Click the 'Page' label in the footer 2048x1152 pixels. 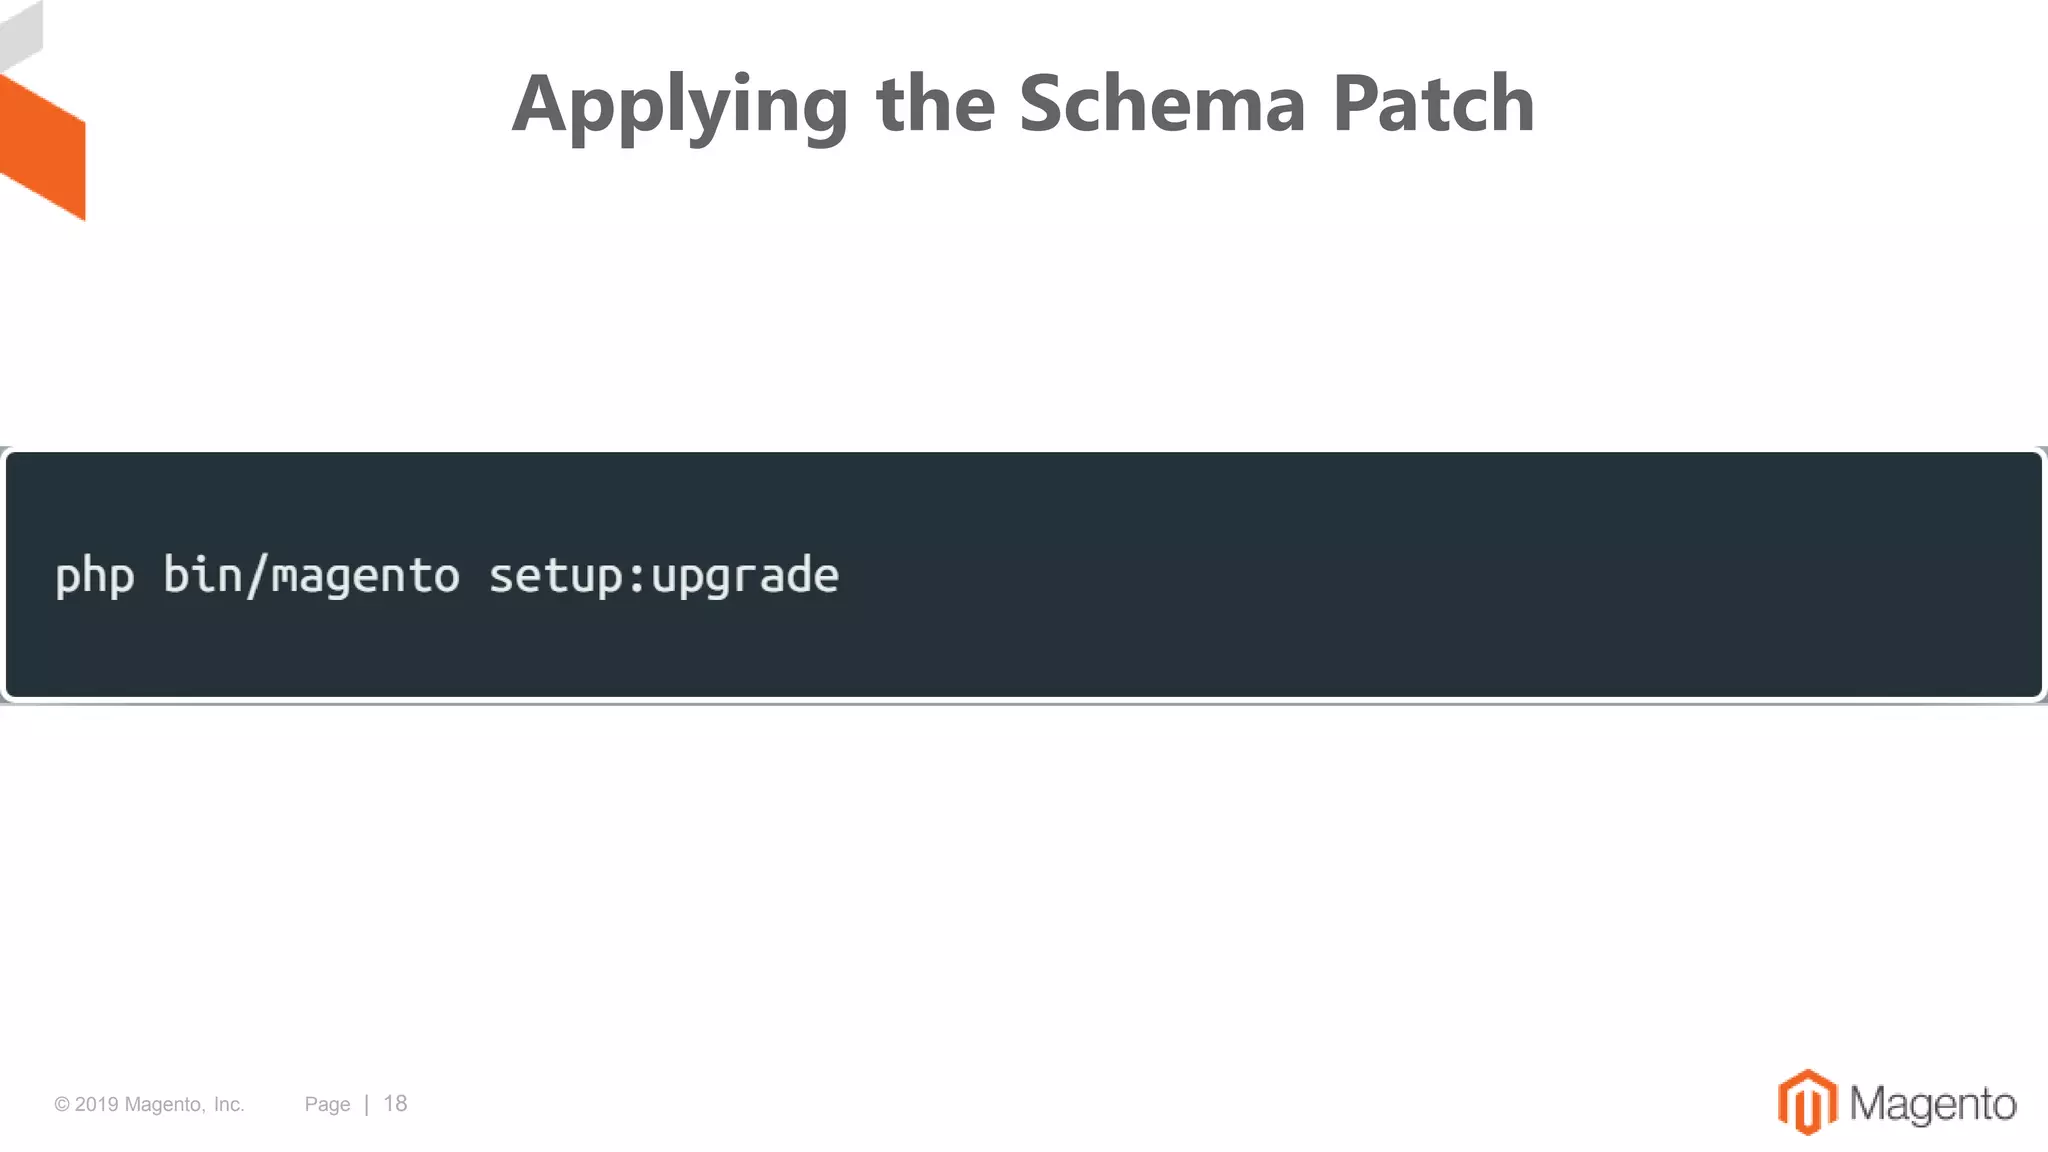pyautogui.click(x=327, y=1105)
